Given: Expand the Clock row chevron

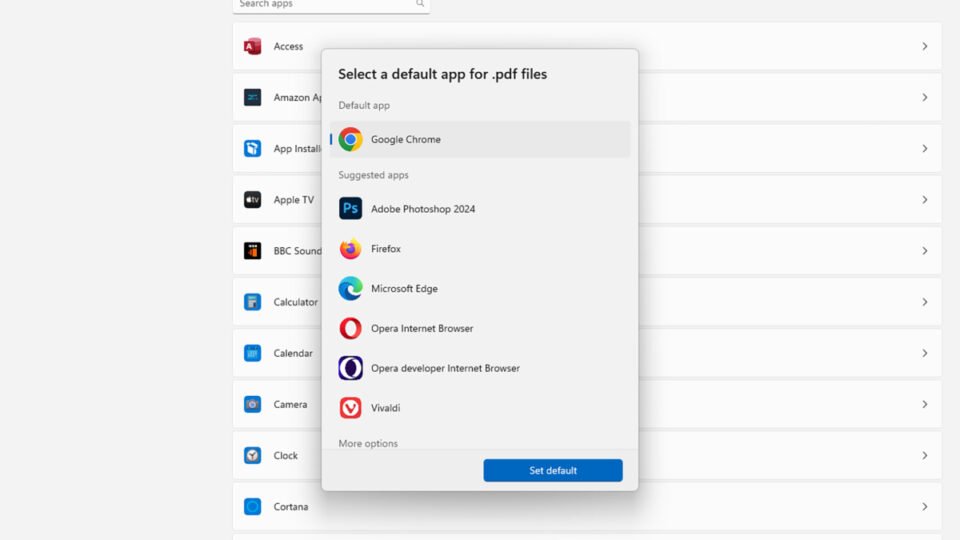Looking at the screenshot, I should (925, 456).
